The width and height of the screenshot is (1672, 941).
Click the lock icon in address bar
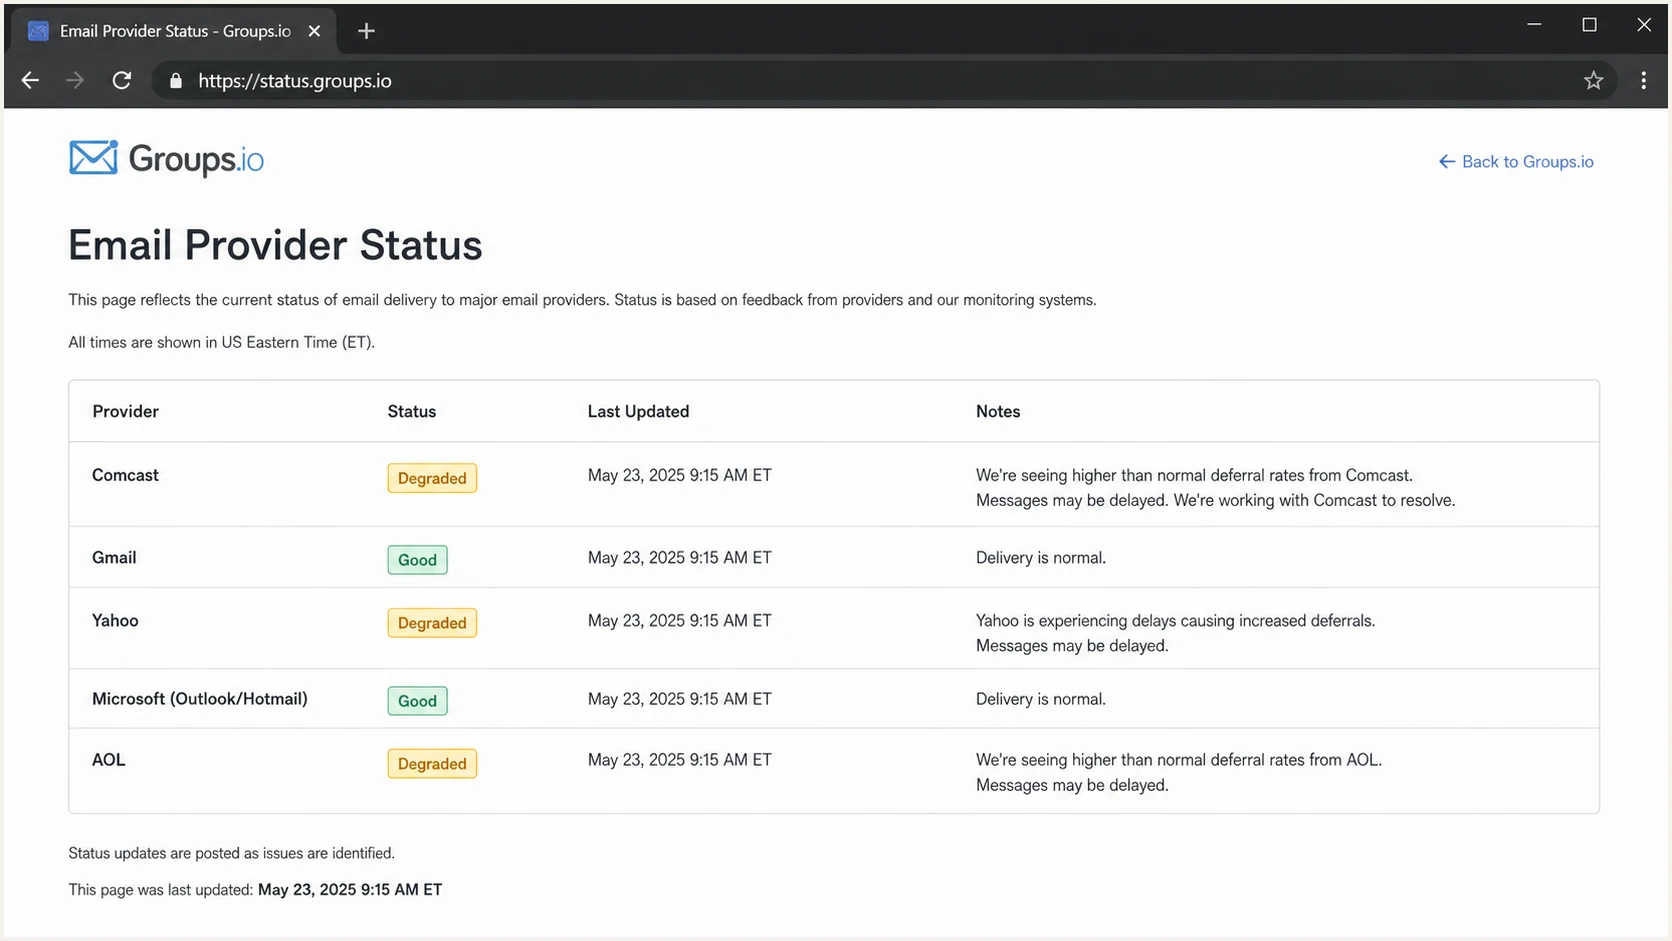click(176, 81)
